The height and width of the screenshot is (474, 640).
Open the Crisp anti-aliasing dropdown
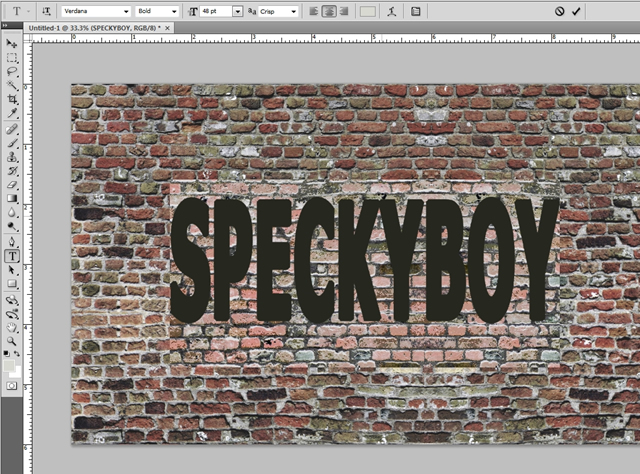tap(293, 11)
